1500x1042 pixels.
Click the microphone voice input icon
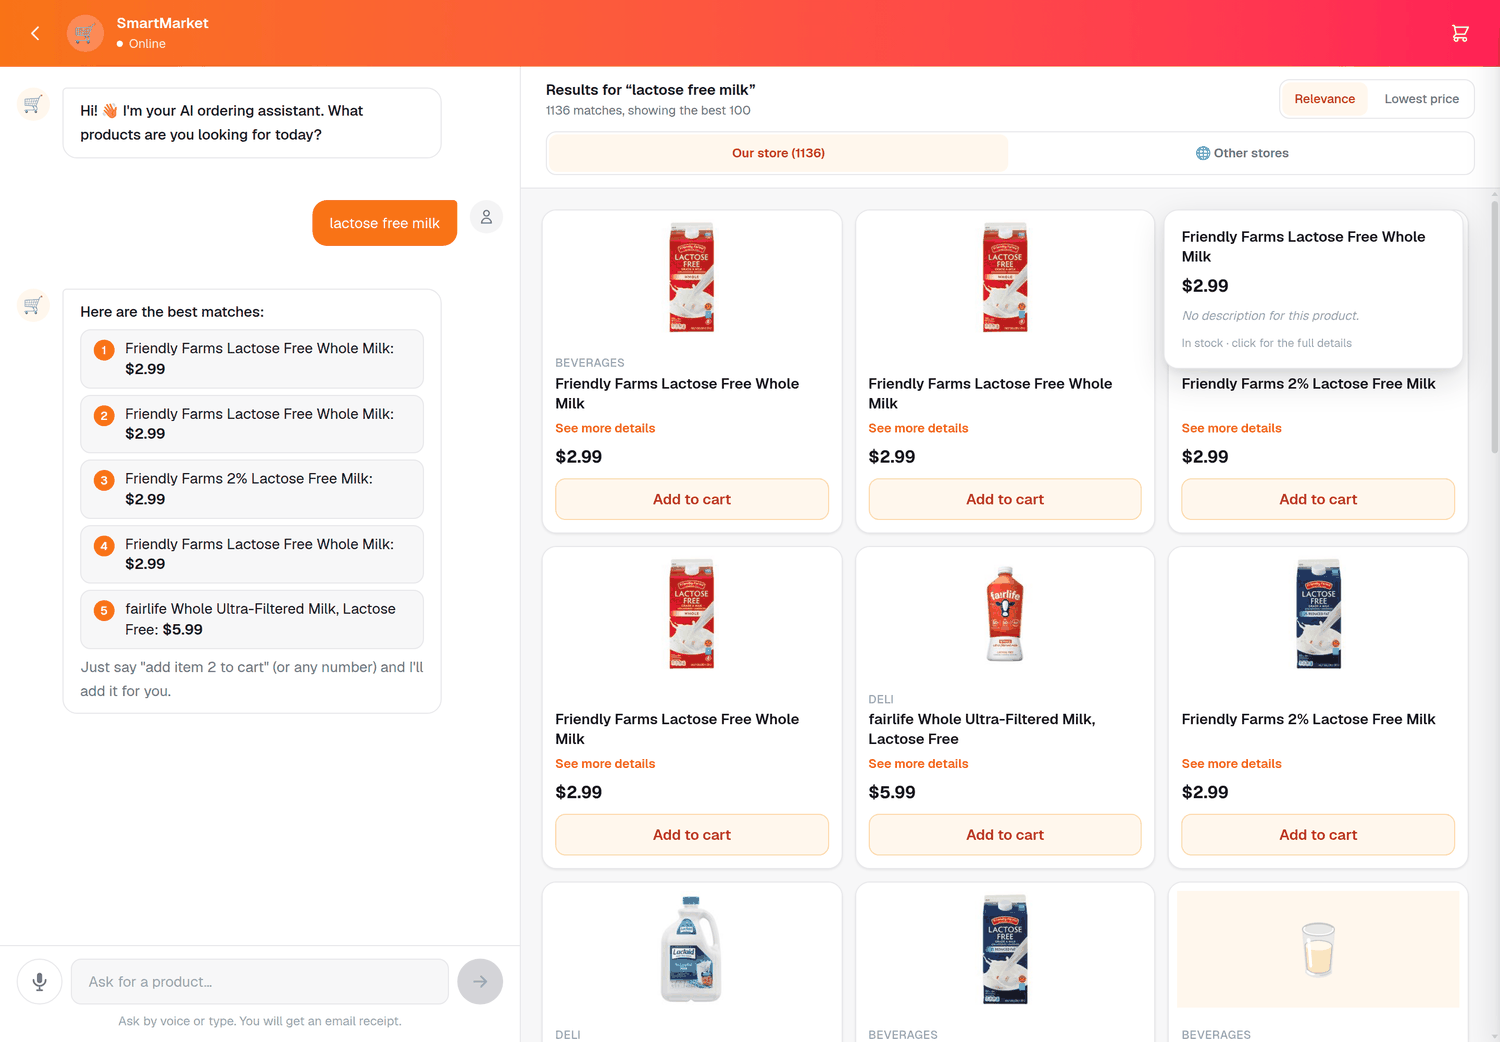pos(40,982)
